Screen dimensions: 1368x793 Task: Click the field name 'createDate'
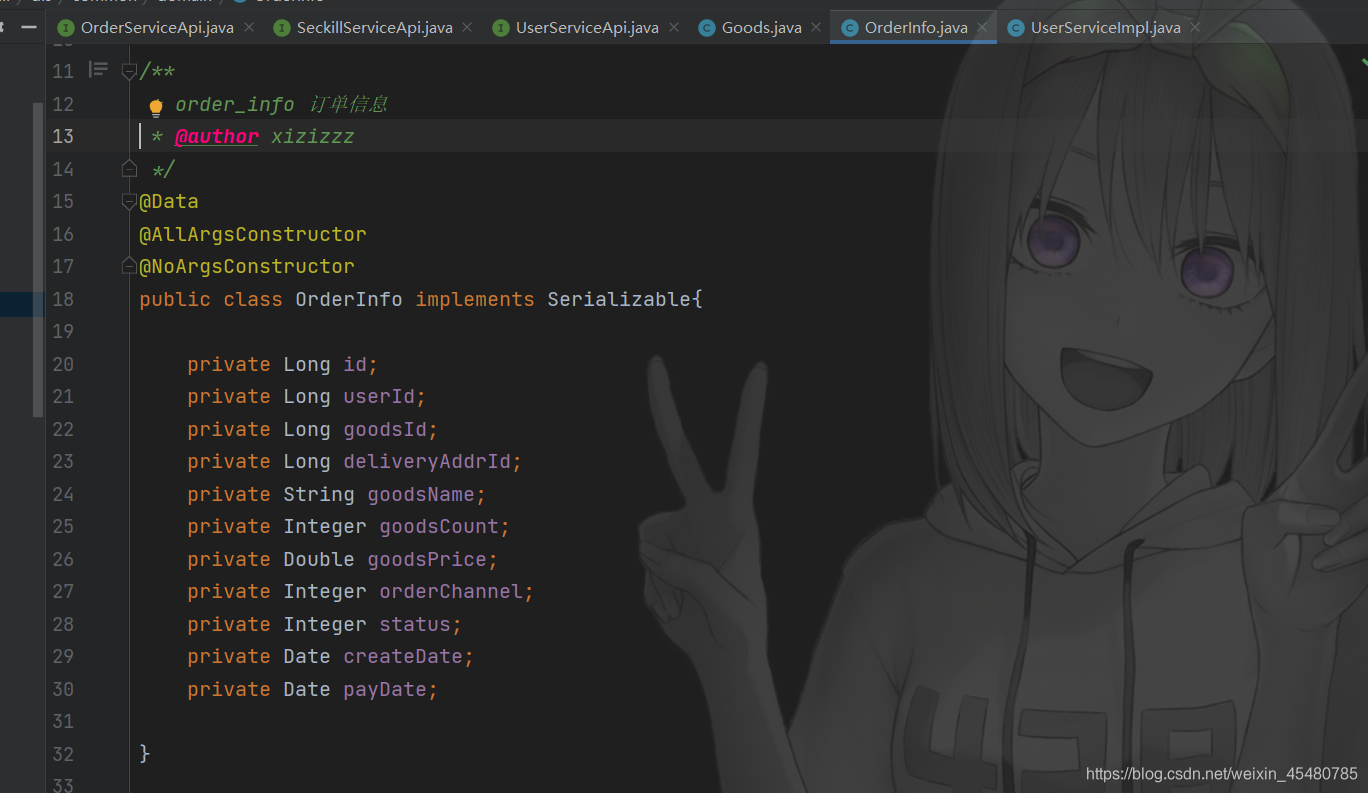pos(403,656)
